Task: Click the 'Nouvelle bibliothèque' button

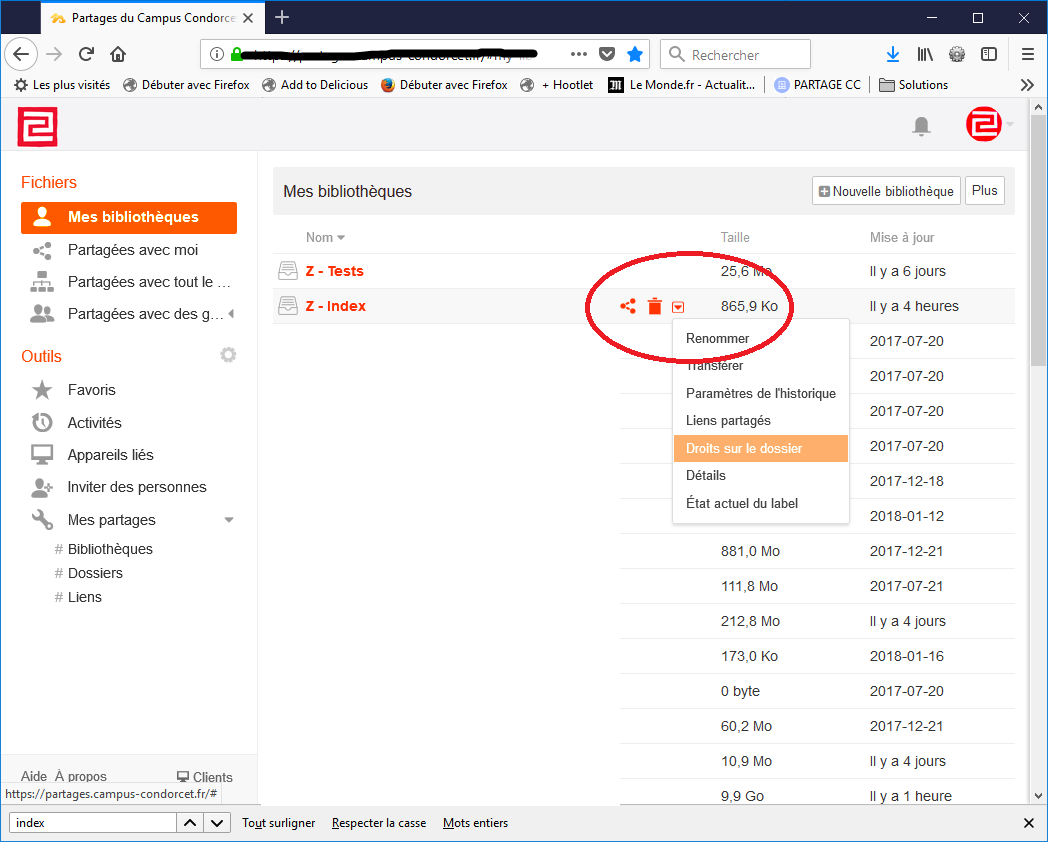Action: click(x=886, y=191)
